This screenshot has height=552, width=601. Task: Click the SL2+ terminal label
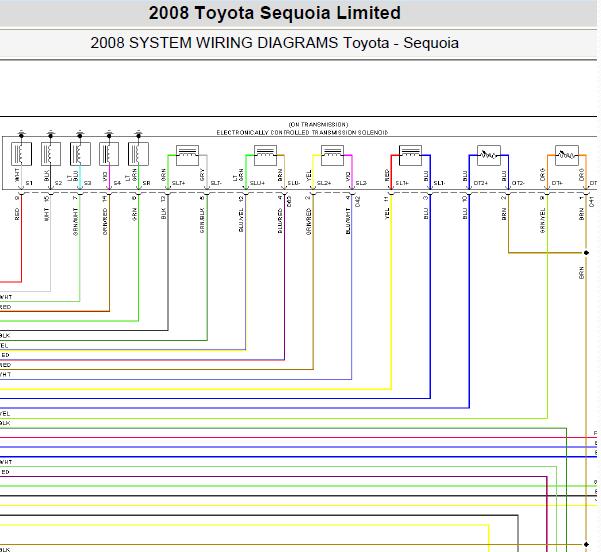coord(324,183)
